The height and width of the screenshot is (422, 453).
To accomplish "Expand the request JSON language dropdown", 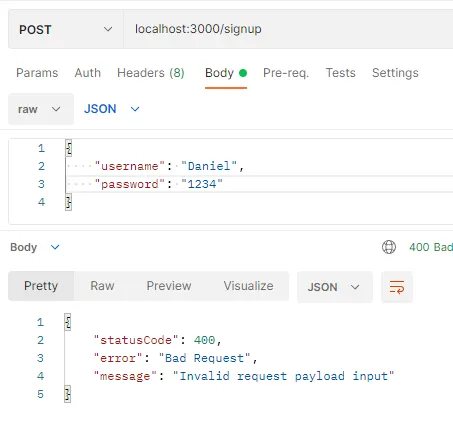I will tap(112, 109).
